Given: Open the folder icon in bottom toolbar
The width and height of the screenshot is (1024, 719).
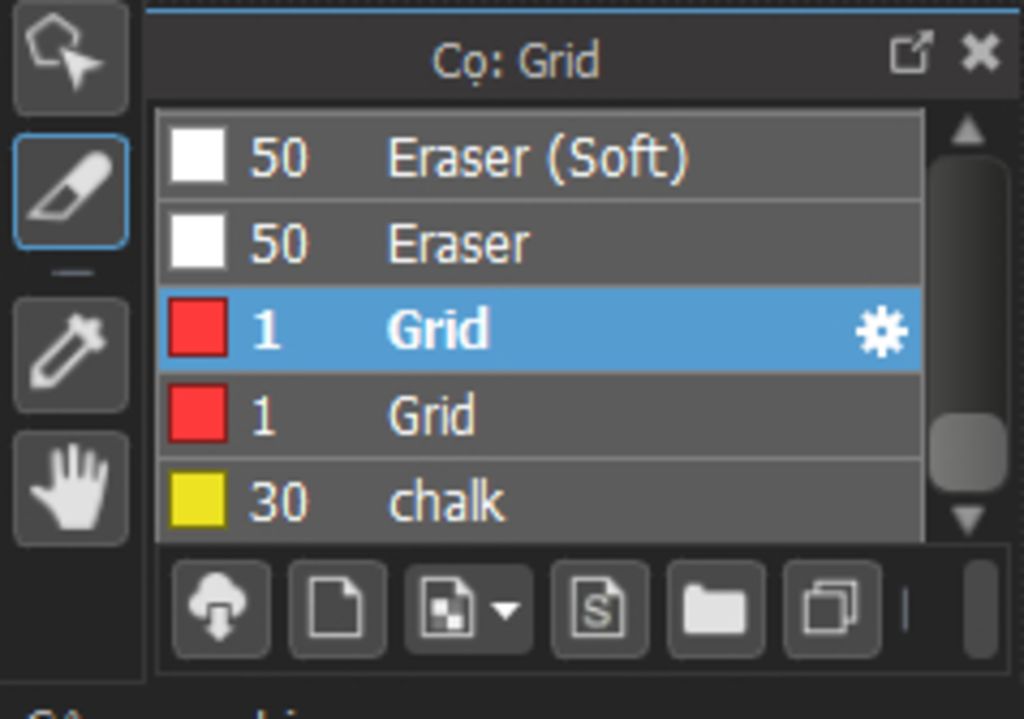Looking at the screenshot, I should coord(715,609).
